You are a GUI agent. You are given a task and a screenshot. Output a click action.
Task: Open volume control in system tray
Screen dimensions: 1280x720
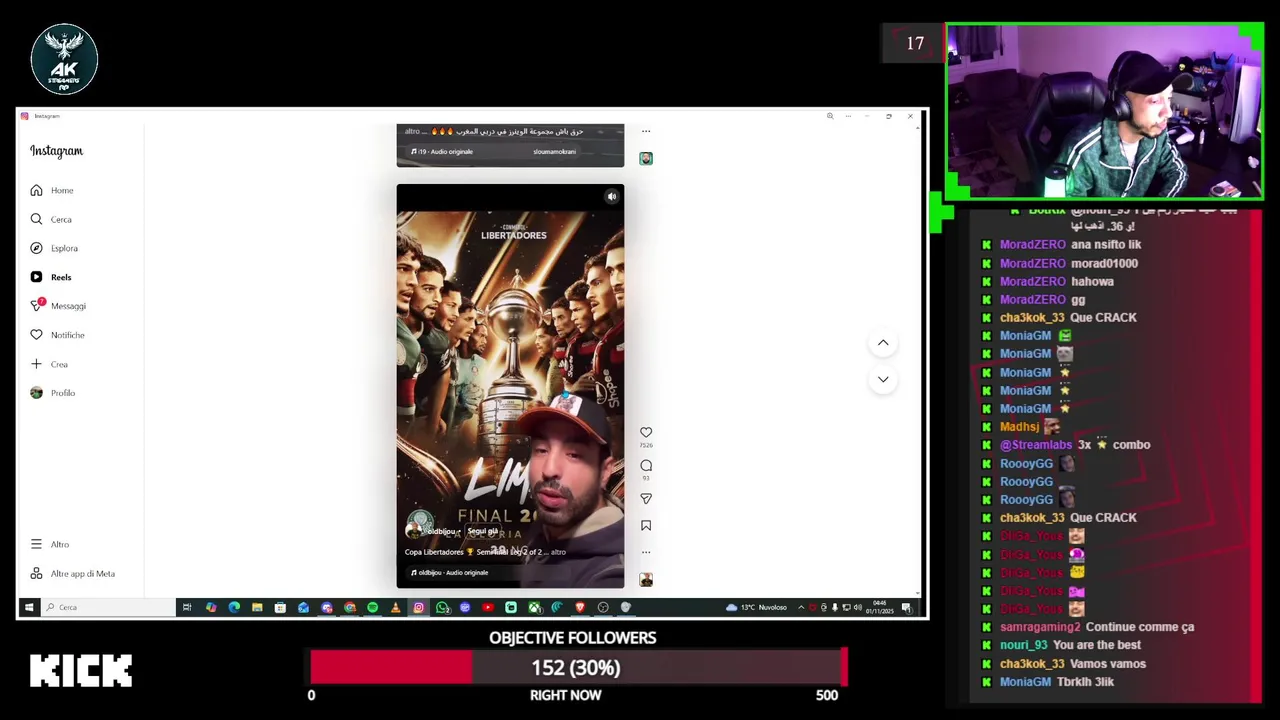[858, 607]
